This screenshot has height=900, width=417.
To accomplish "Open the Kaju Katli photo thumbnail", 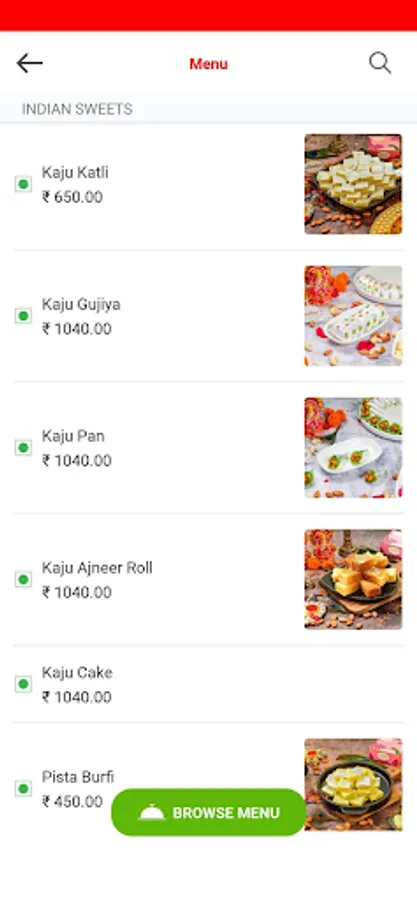I will (353, 184).
